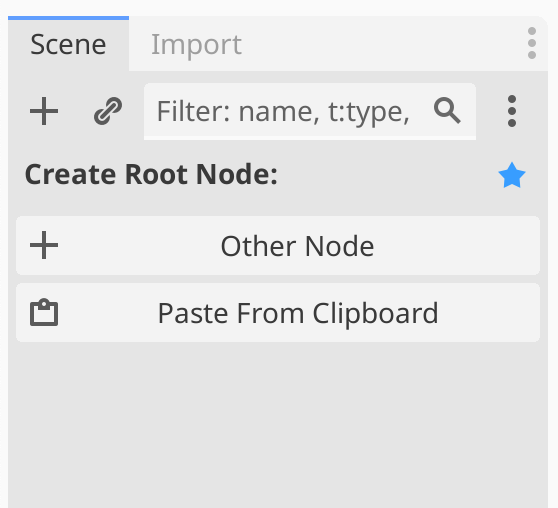Open dock options menu beside Import tab
Screen dimensions: 558x508
532,43
